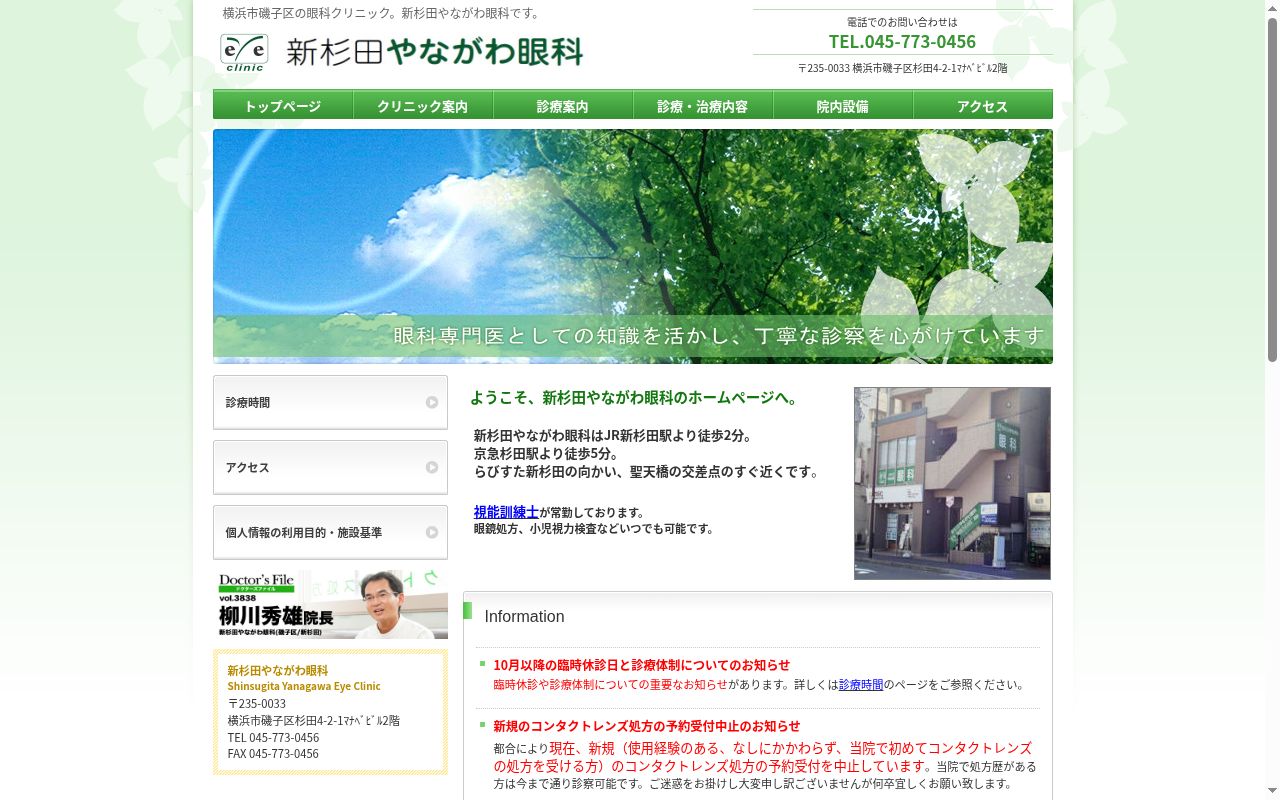The image size is (1280, 800).
Task: Follow the 診療時間 link in Information section
Action: (x=861, y=685)
